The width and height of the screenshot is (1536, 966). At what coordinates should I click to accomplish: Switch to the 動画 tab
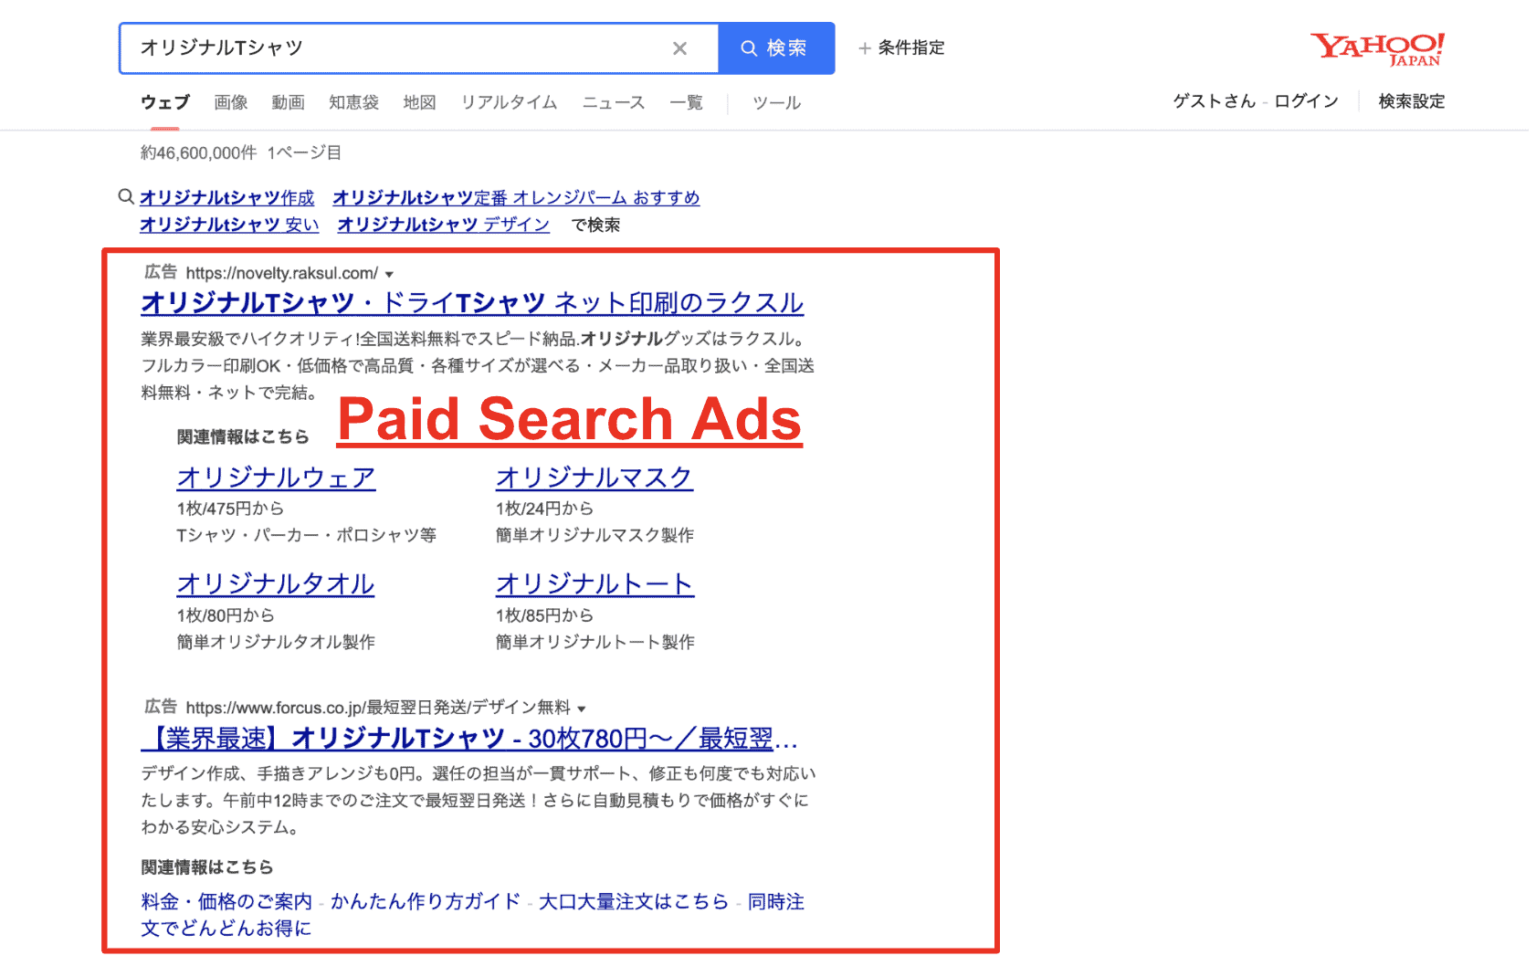(288, 102)
